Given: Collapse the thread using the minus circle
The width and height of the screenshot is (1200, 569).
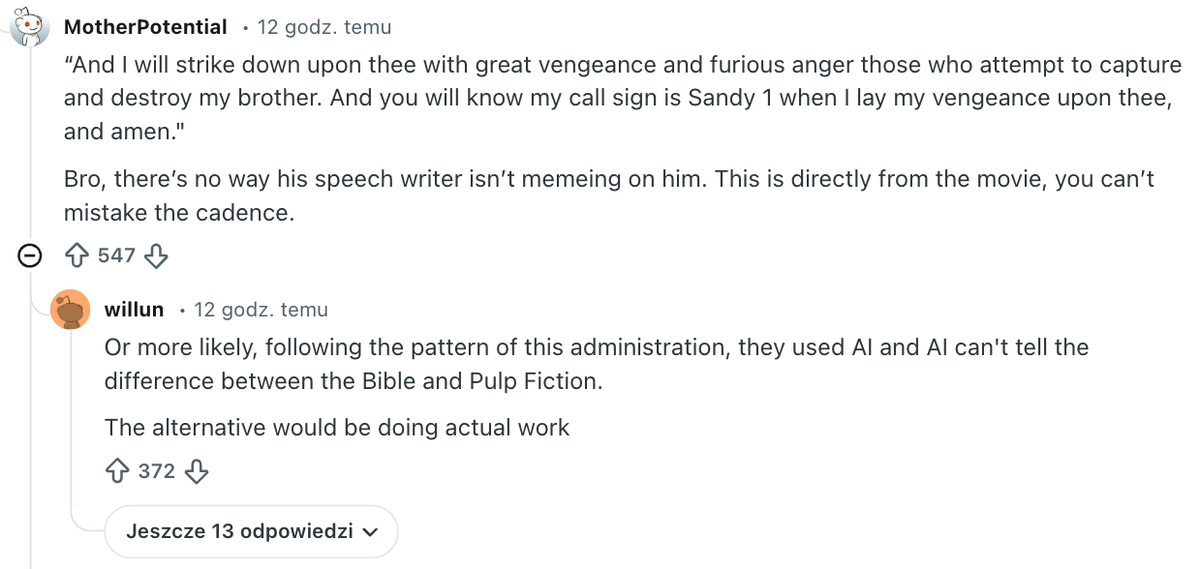Looking at the screenshot, I should tap(30, 256).
